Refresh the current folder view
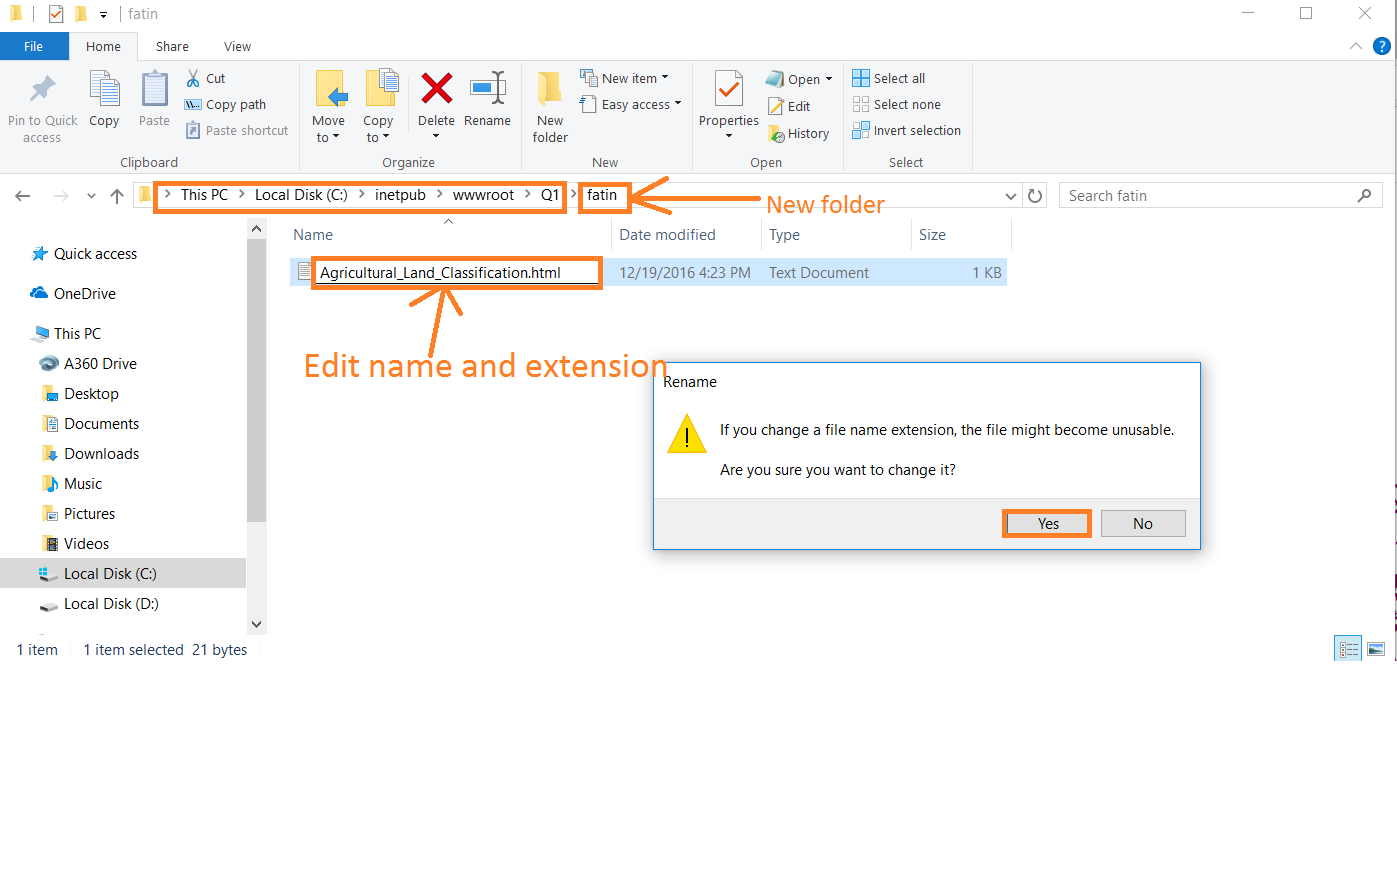This screenshot has height=891, width=1397. pyautogui.click(x=1035, y=196)
